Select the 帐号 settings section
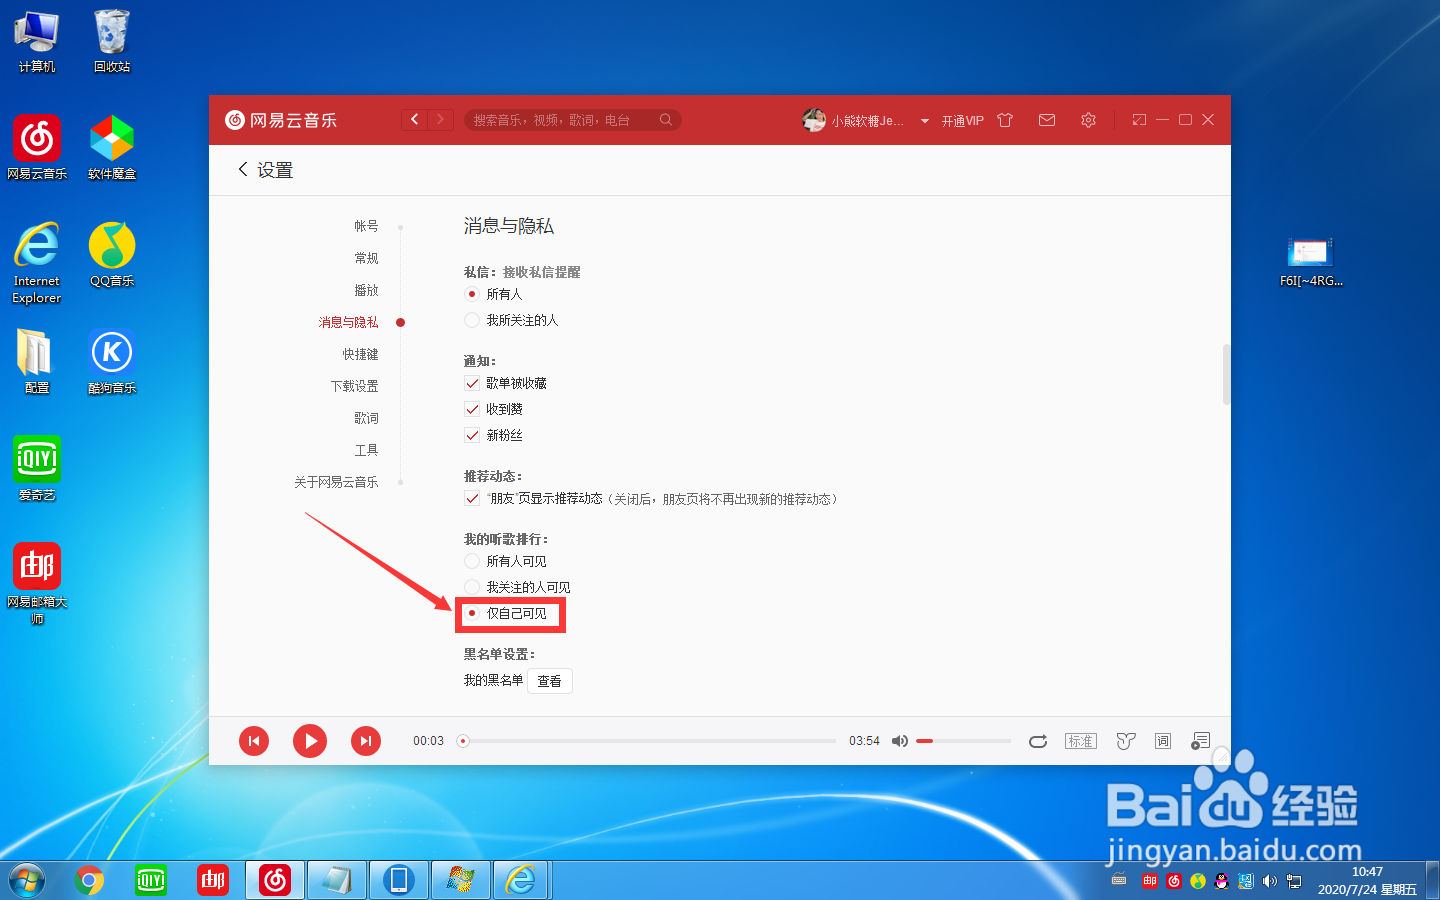The height and width of the screenshot is (900, 1440). [x=366, y=226]
